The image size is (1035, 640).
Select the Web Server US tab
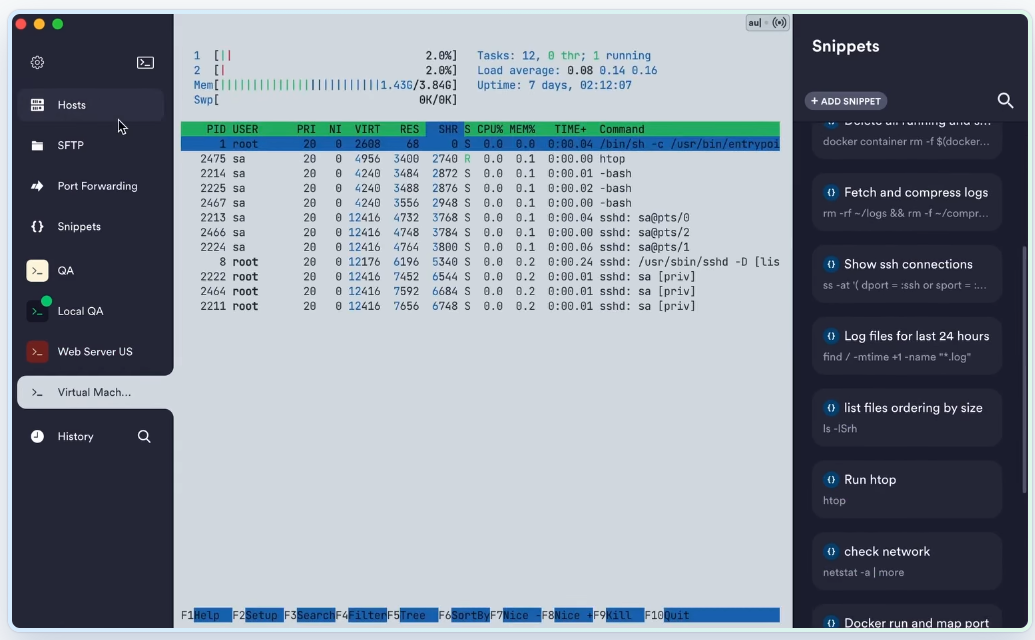94,352
